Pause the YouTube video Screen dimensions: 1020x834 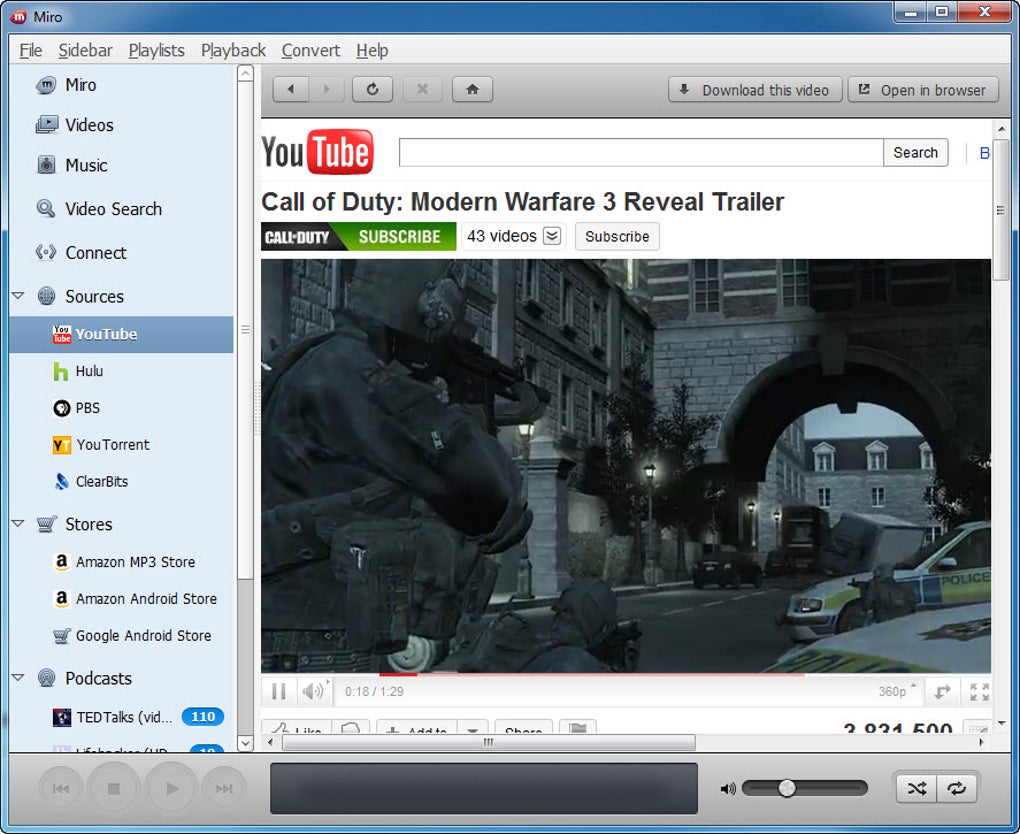(278, 691)
